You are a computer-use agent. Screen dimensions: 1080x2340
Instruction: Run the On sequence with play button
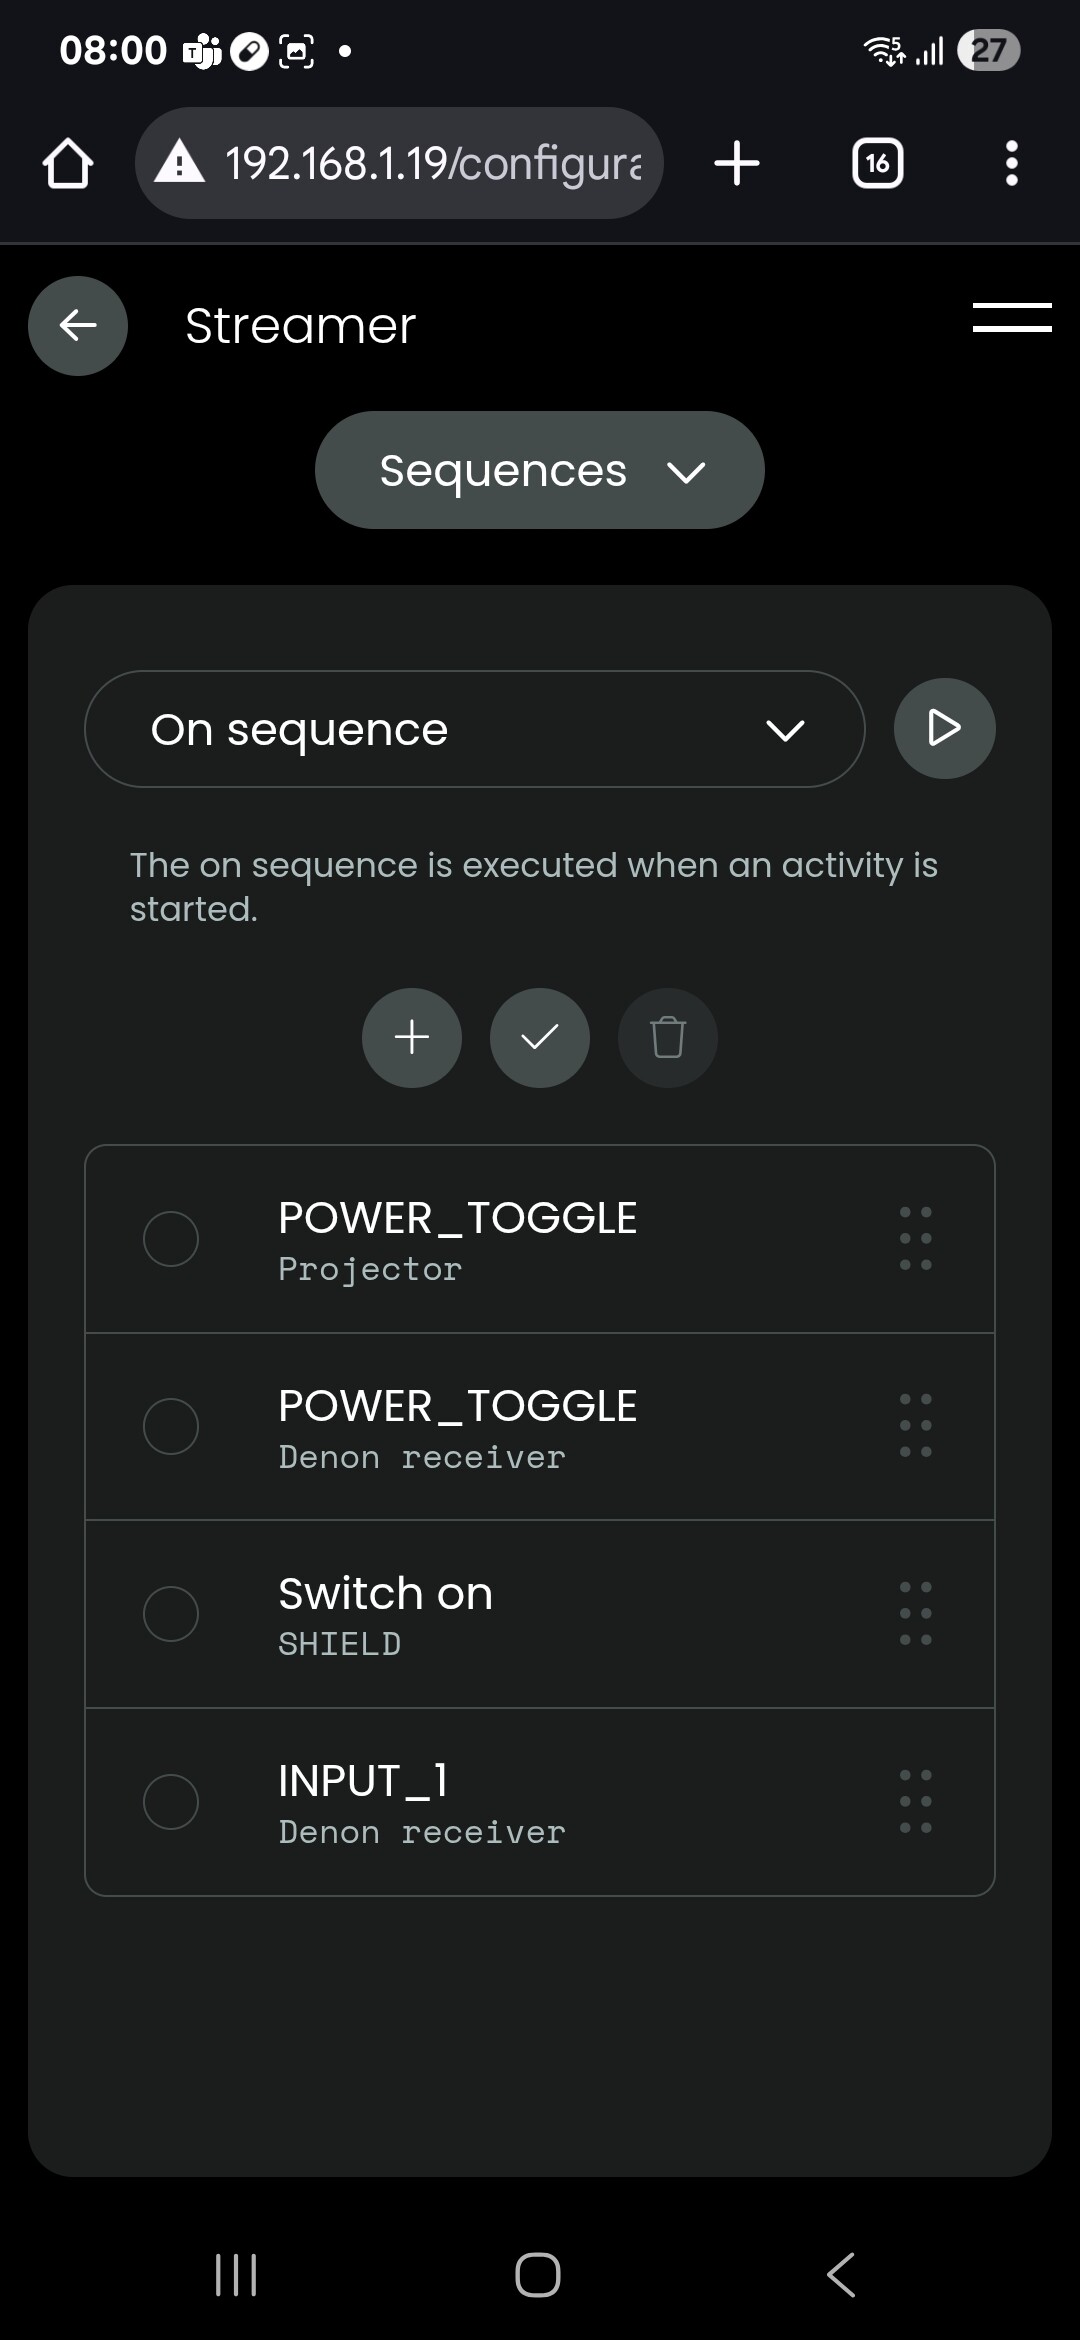[x=944, y=729]
